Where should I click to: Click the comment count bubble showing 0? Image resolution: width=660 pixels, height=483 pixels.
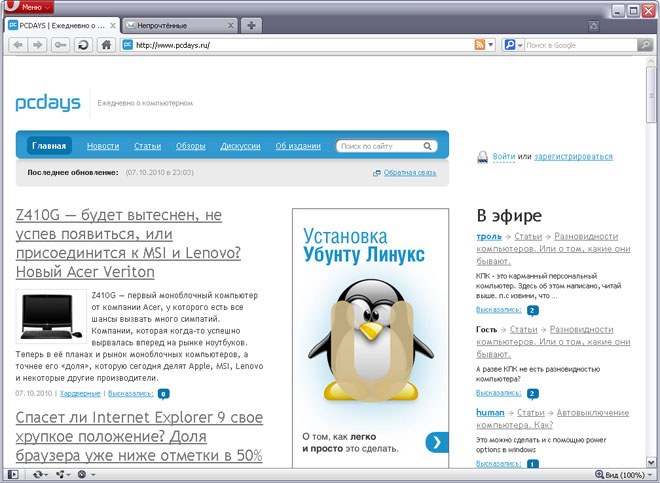[163, 394]
